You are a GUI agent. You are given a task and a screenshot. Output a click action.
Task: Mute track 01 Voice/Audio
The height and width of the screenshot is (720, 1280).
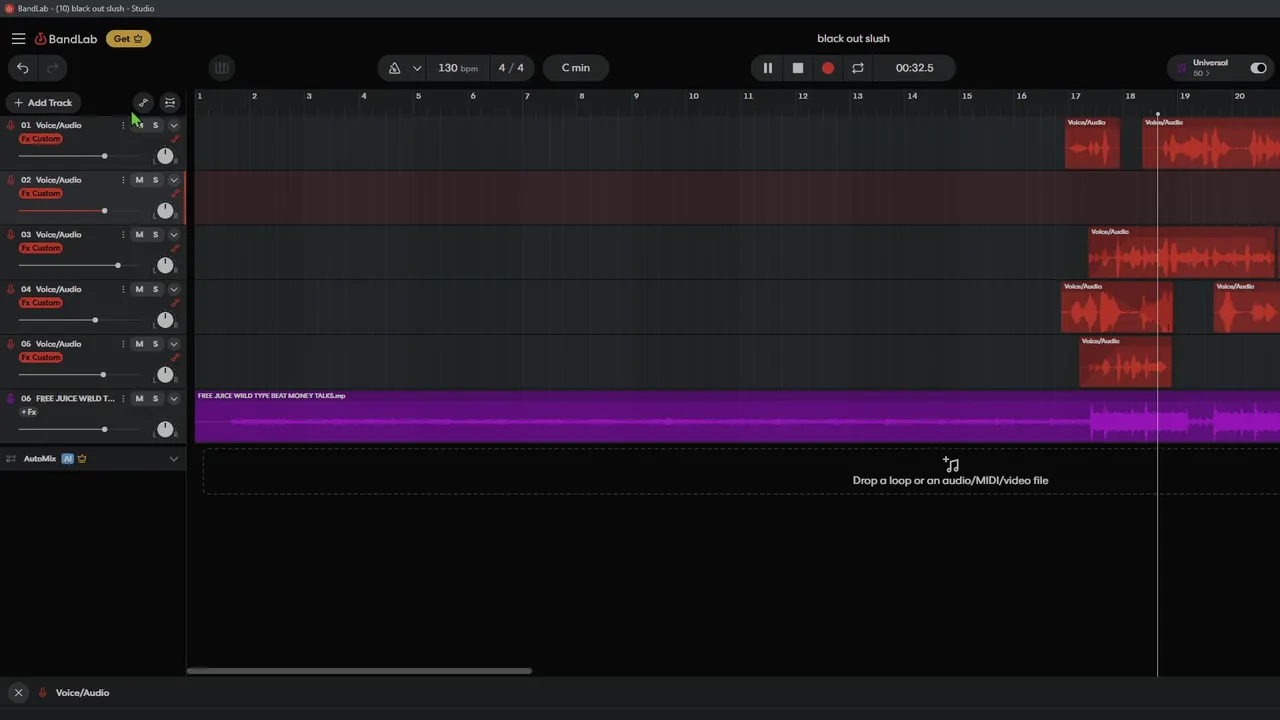[139, 125]
